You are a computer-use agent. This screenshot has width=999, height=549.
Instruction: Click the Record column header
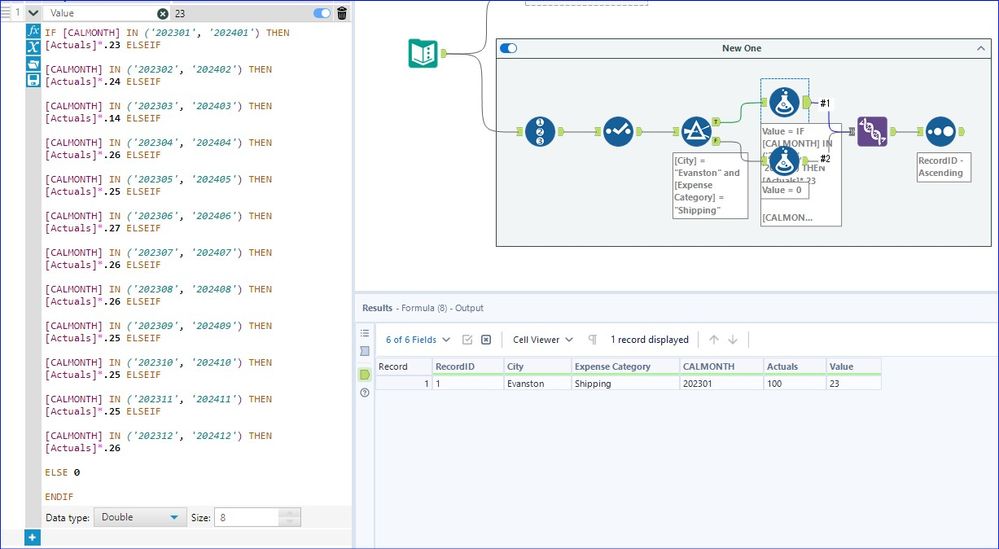(x=403, y=366)
